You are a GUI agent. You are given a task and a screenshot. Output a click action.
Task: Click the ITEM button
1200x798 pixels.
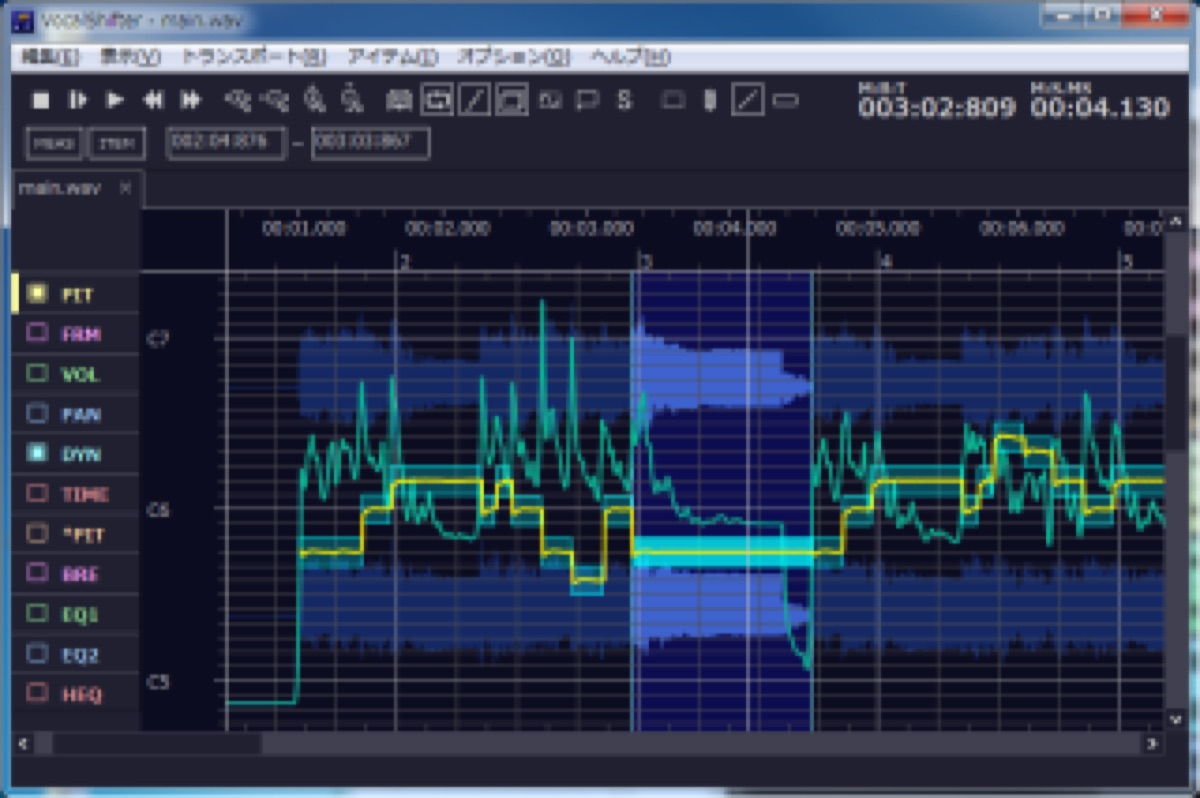pyautogui.click(x=117, y=144)
